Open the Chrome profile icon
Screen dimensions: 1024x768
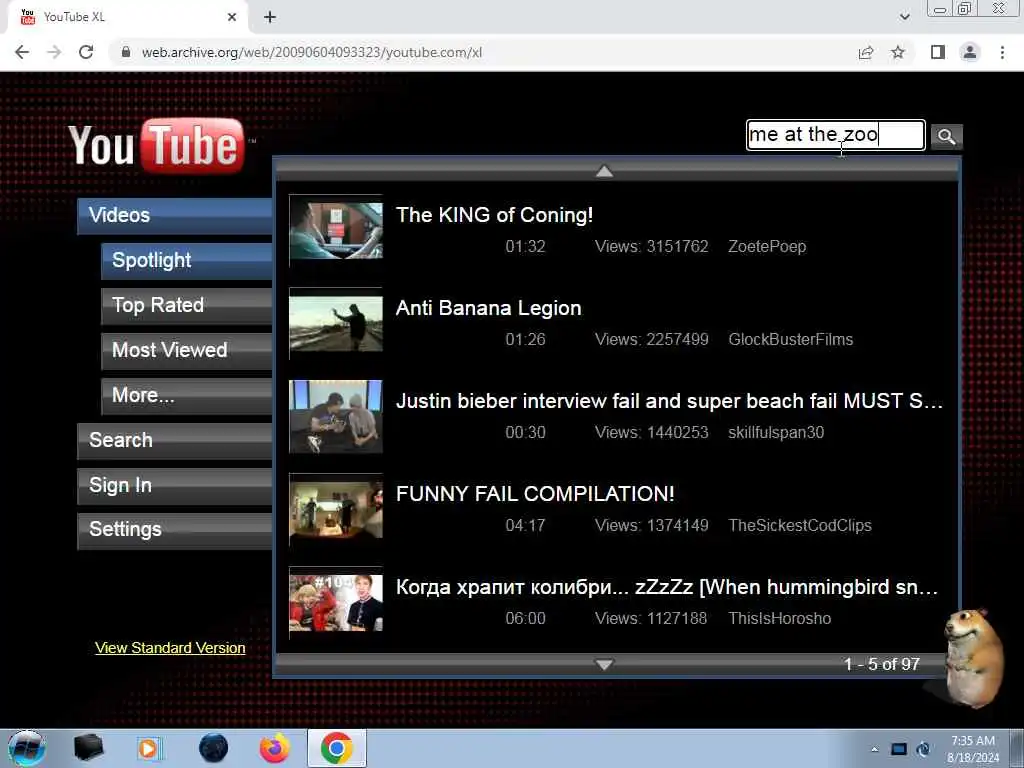click(970, 52)
